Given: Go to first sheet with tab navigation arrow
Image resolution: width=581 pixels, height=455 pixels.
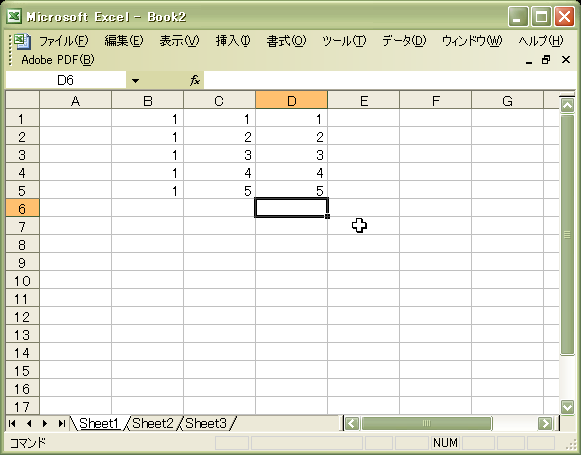Looking at the screenshot, I should 12,423.
